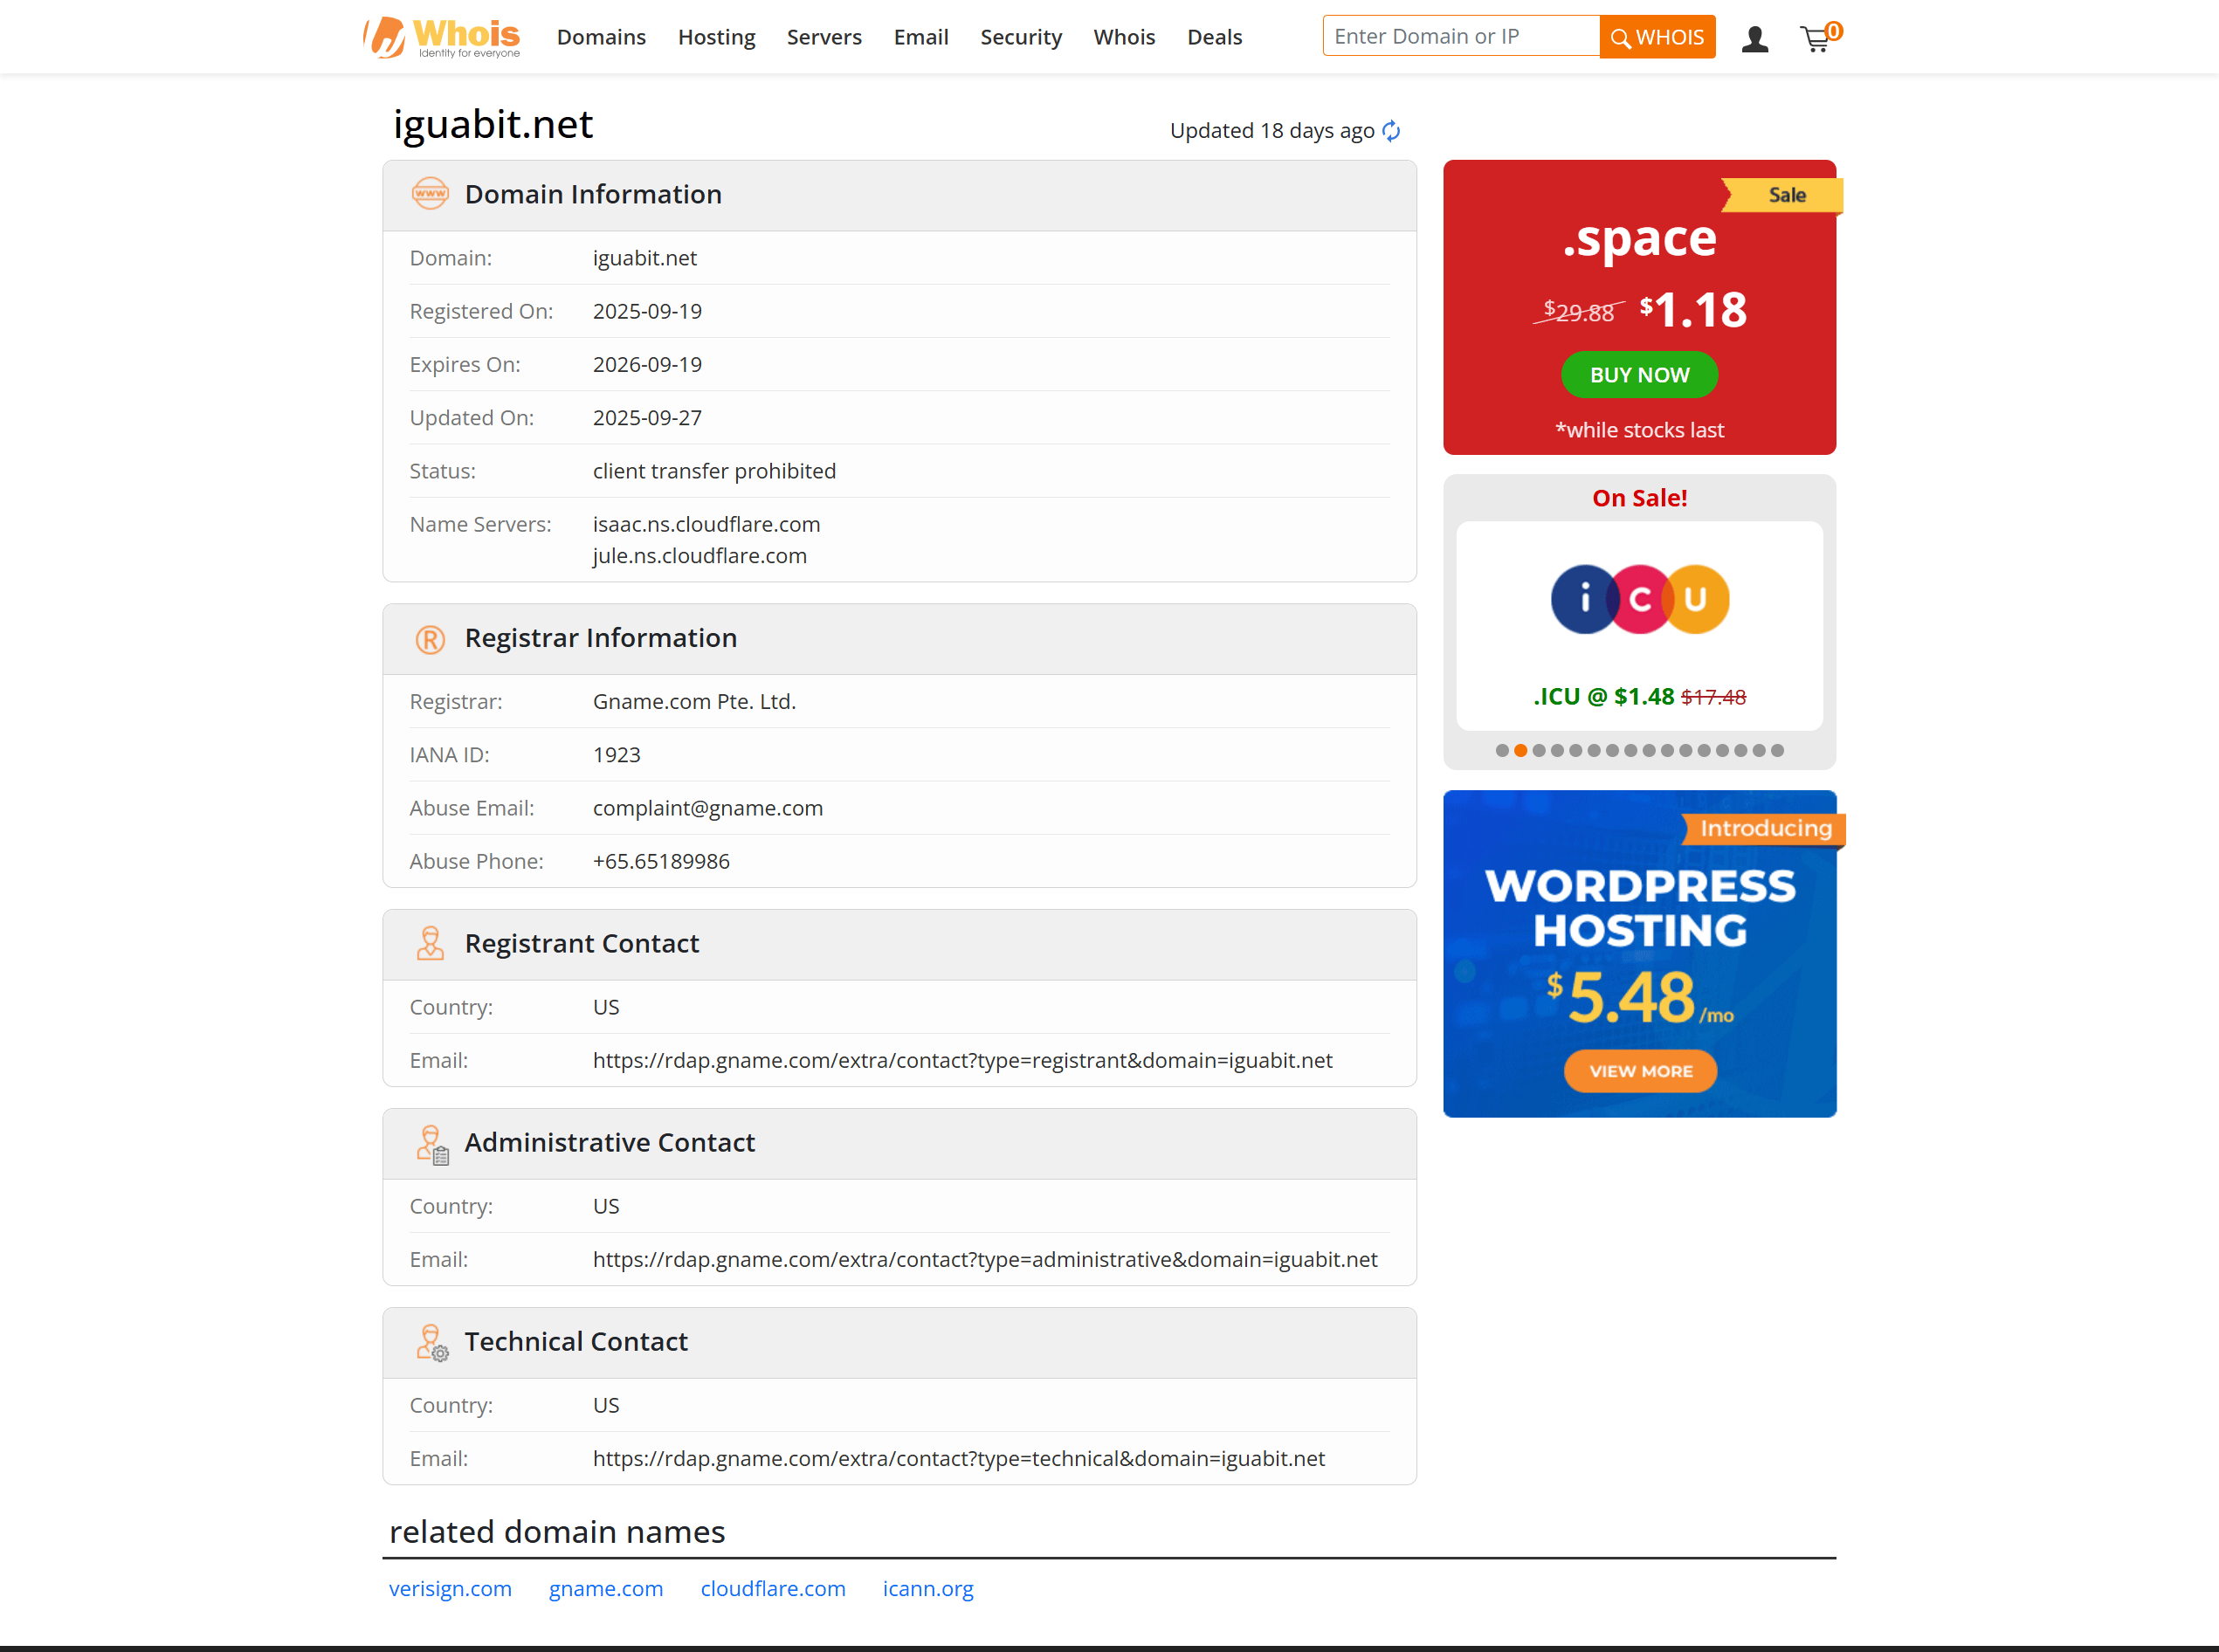Click registrar name Gname.com Pte. Ltd.
This screenshot has height=1652, width=2219.
pos(694,702)
